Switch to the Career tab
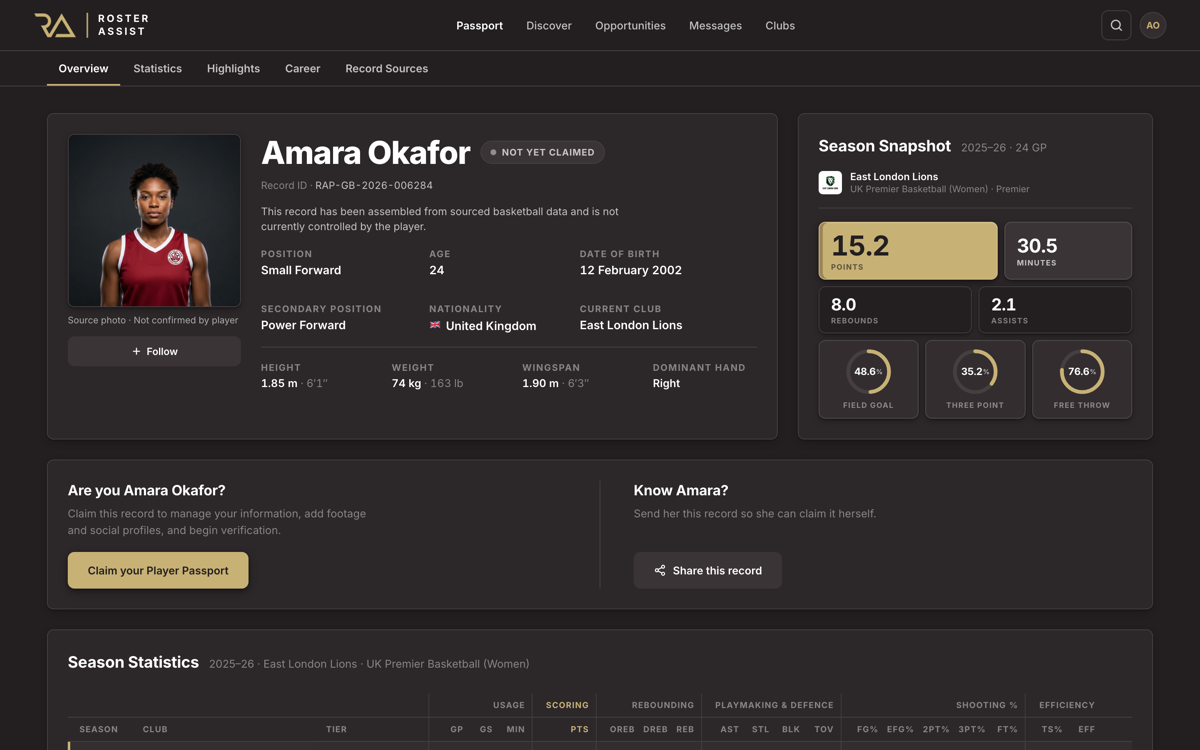The height and width of the screenshot is (750, 1200). 302,68
